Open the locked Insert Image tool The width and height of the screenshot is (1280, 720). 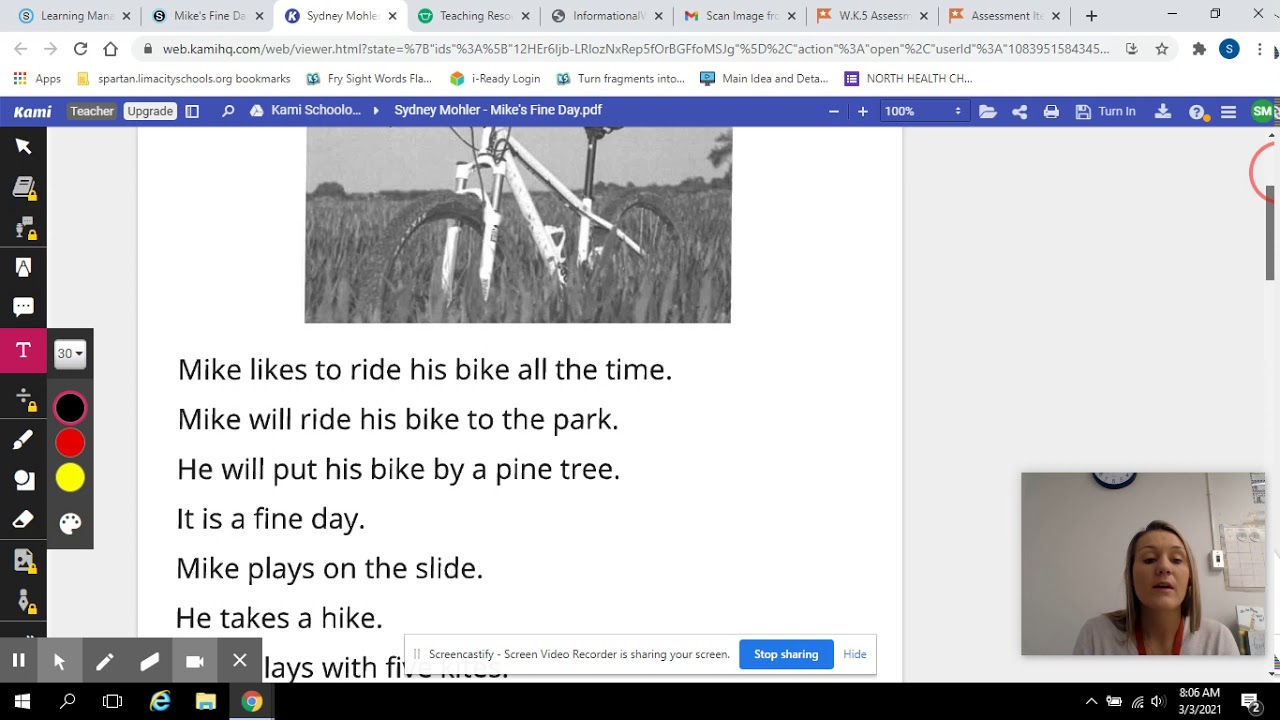click(x=23, y=561)
